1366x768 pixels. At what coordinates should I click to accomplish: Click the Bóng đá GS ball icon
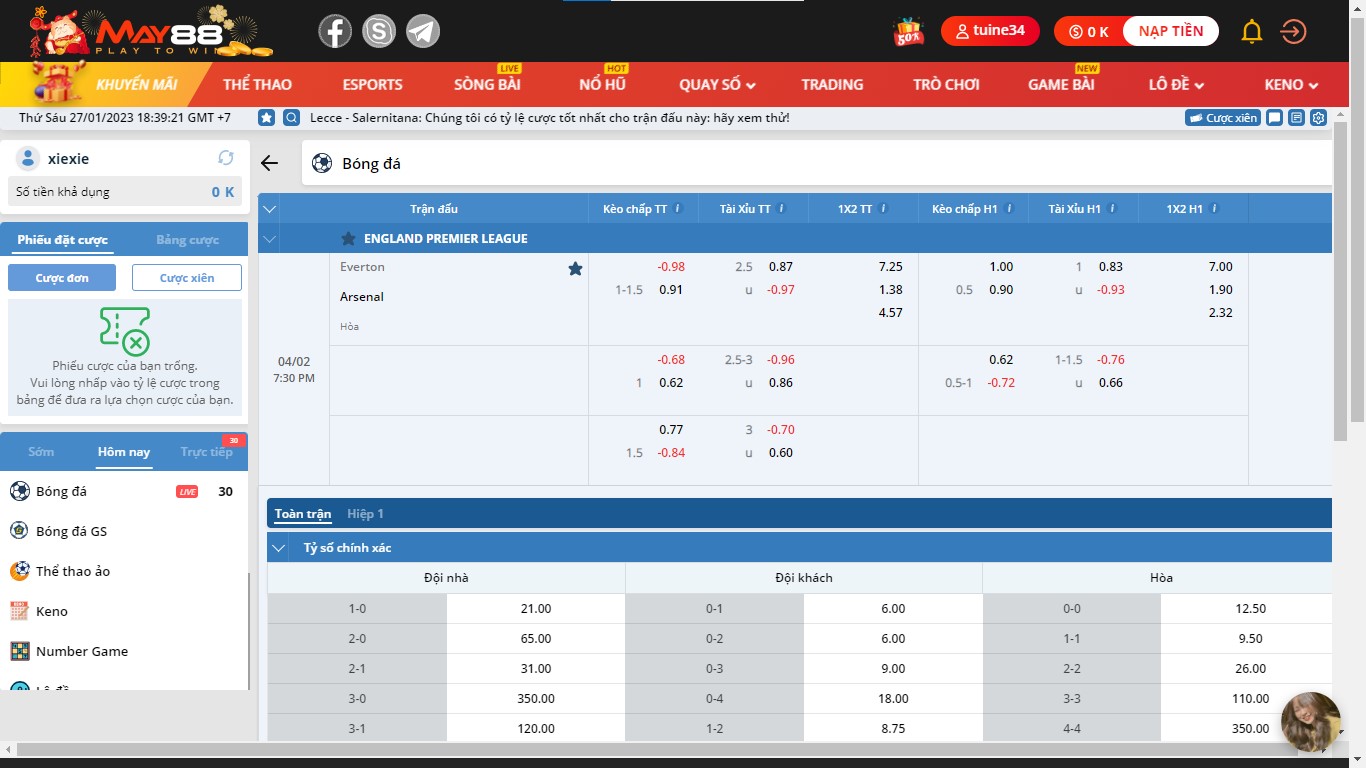(19, 531)
